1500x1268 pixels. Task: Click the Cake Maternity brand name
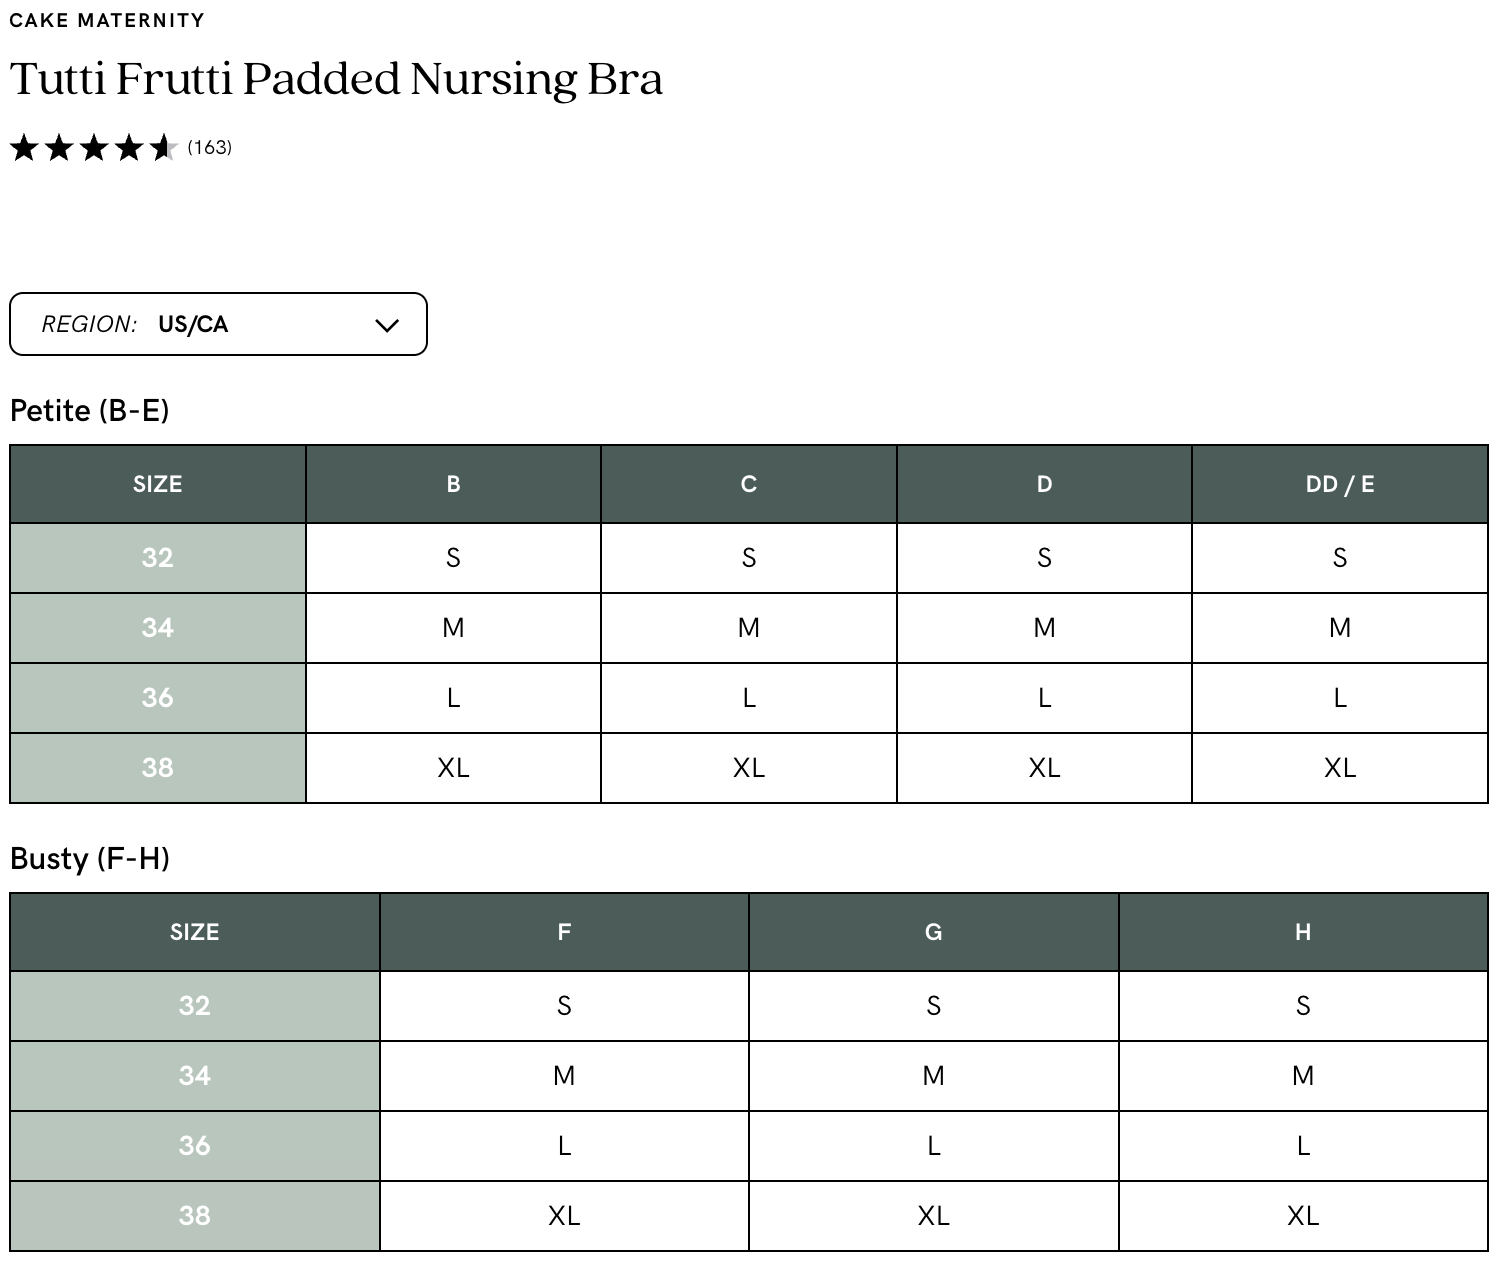coord(107,20)
